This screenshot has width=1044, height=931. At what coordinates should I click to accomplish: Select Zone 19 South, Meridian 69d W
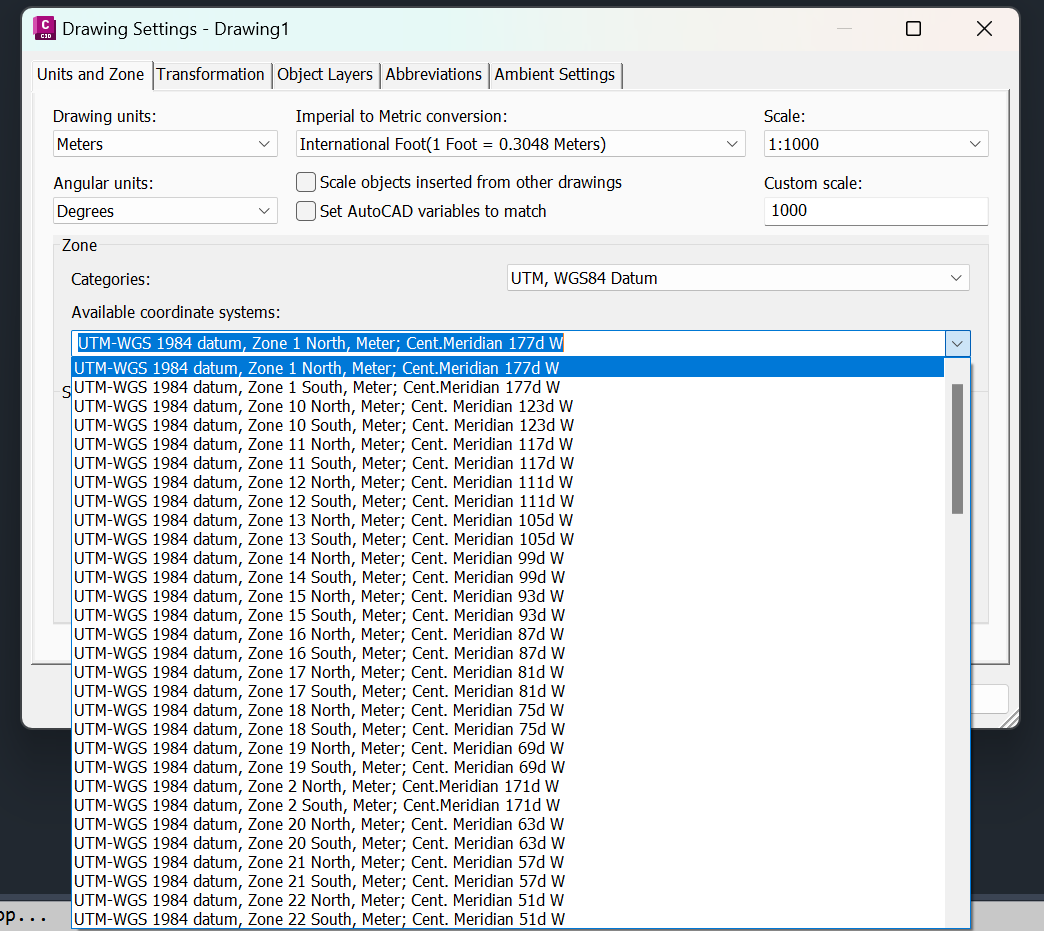pyautogui.click(x=507, y=767)
